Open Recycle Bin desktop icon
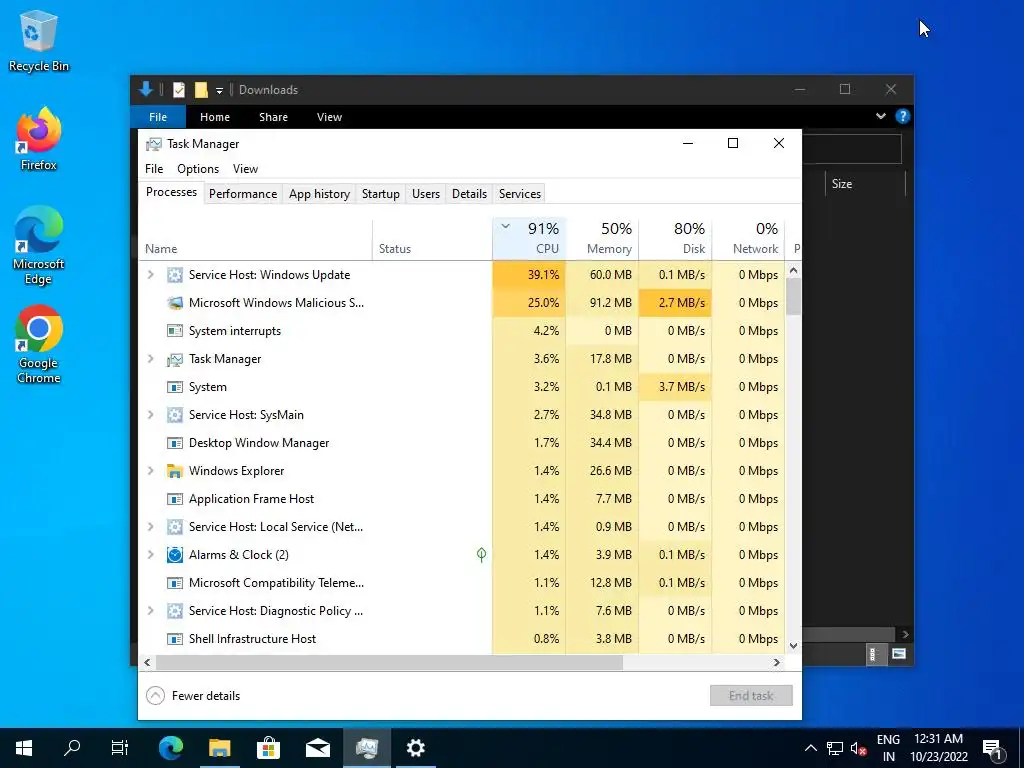 tap(39, 40)
